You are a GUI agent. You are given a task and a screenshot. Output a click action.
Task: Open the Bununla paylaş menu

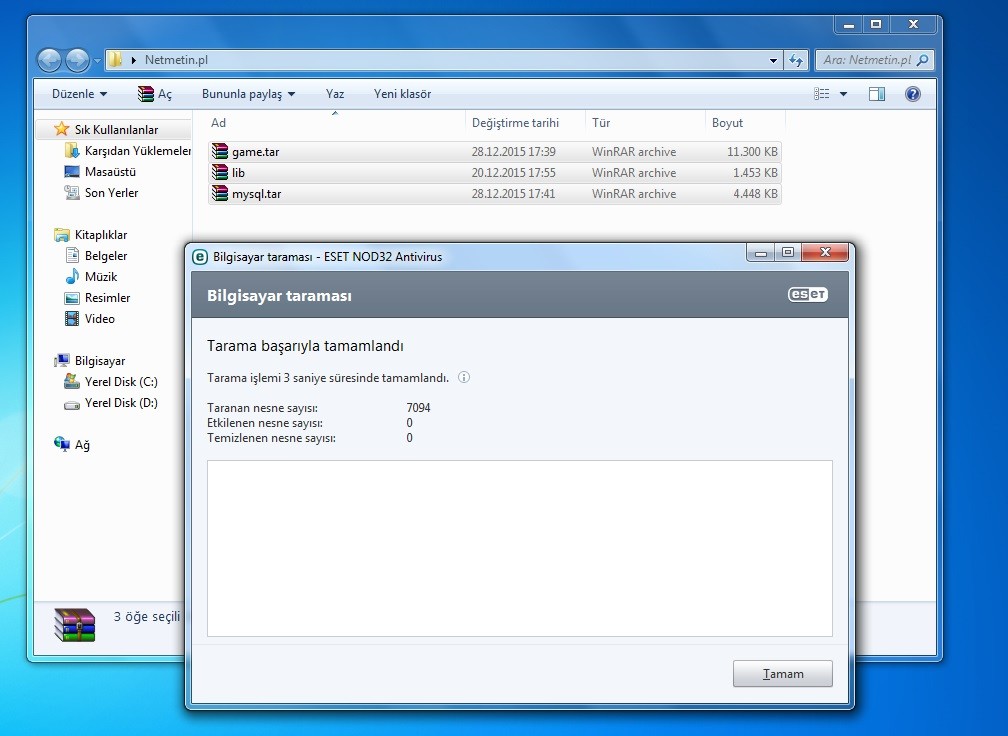[248, 94]
